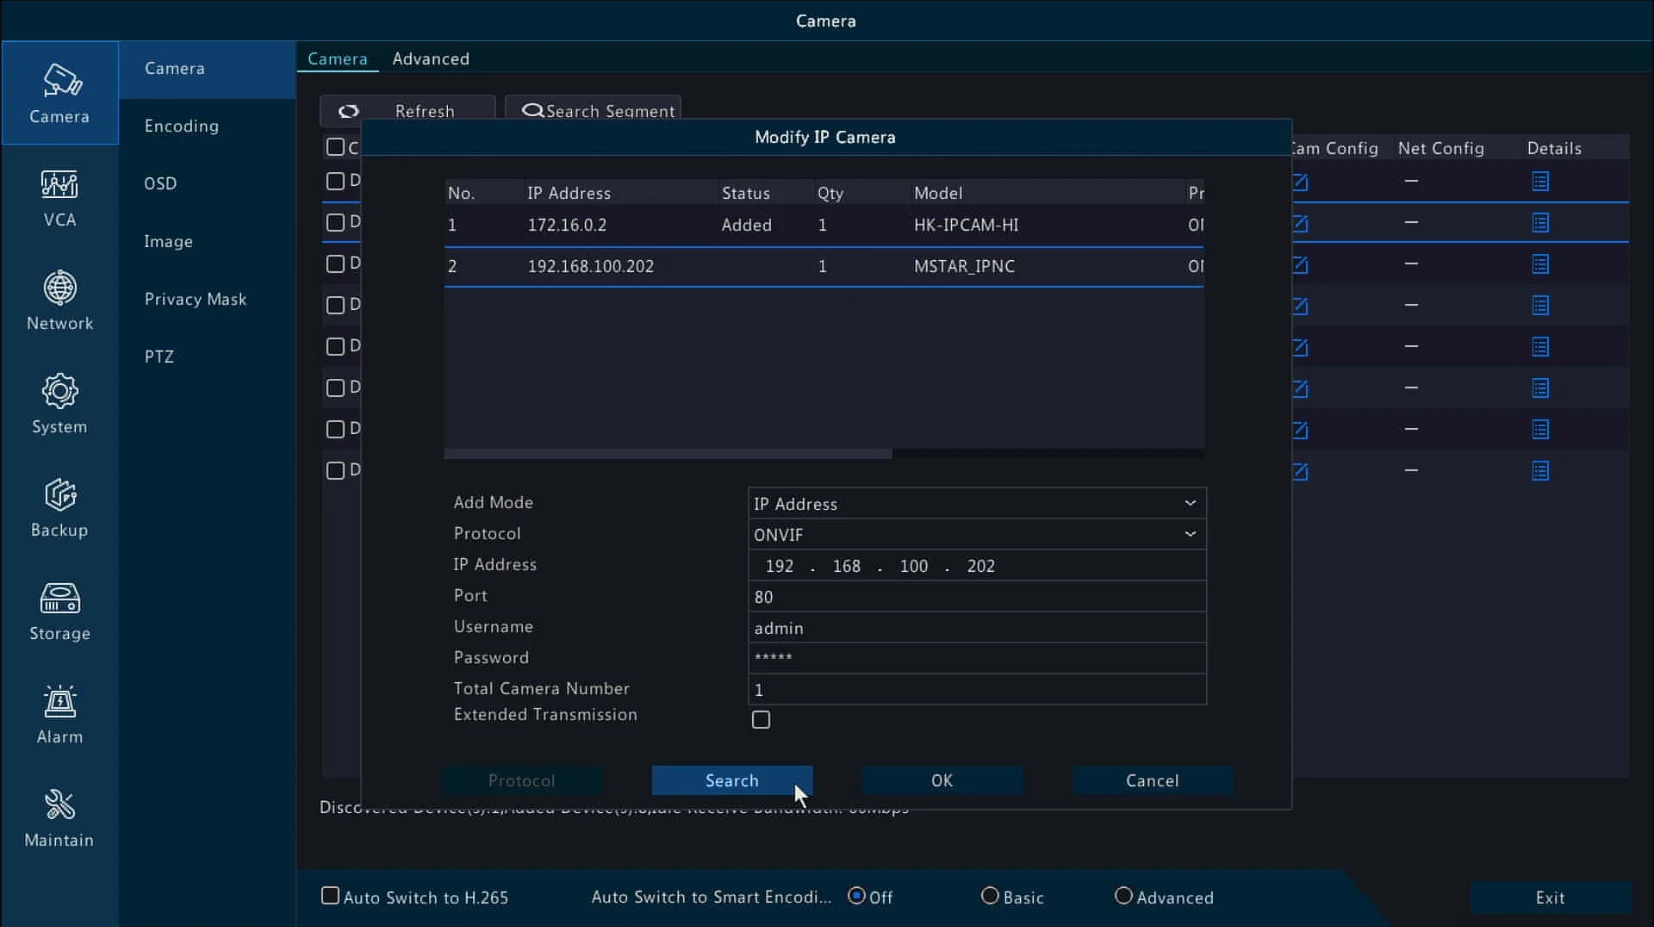Open the VCA panel from the sidebar
The width and height of the screenshot is (1654, 927).
[59, 199]
